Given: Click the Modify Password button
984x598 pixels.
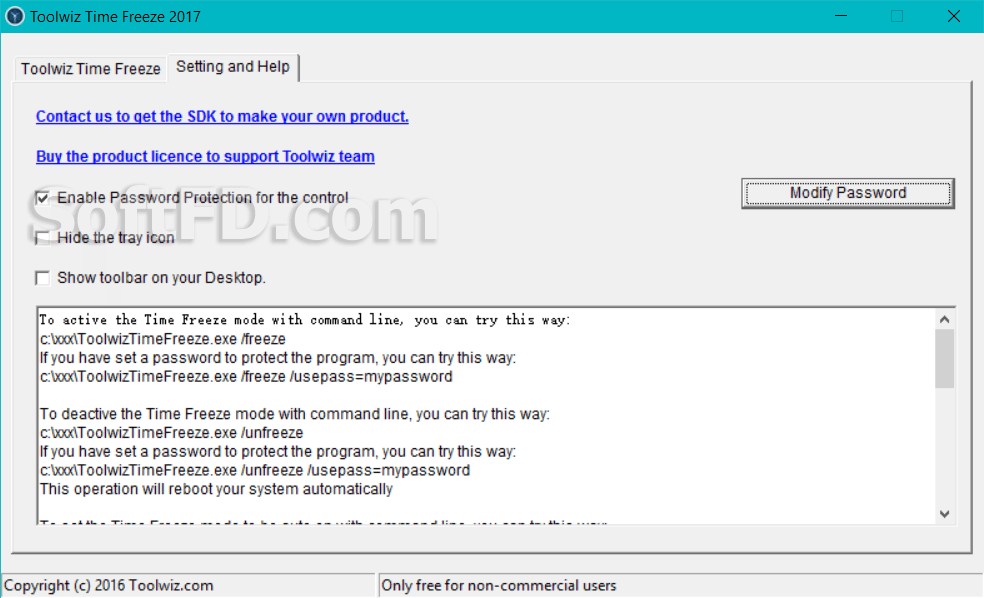Looking at the screenshot, I should [848, 193].
